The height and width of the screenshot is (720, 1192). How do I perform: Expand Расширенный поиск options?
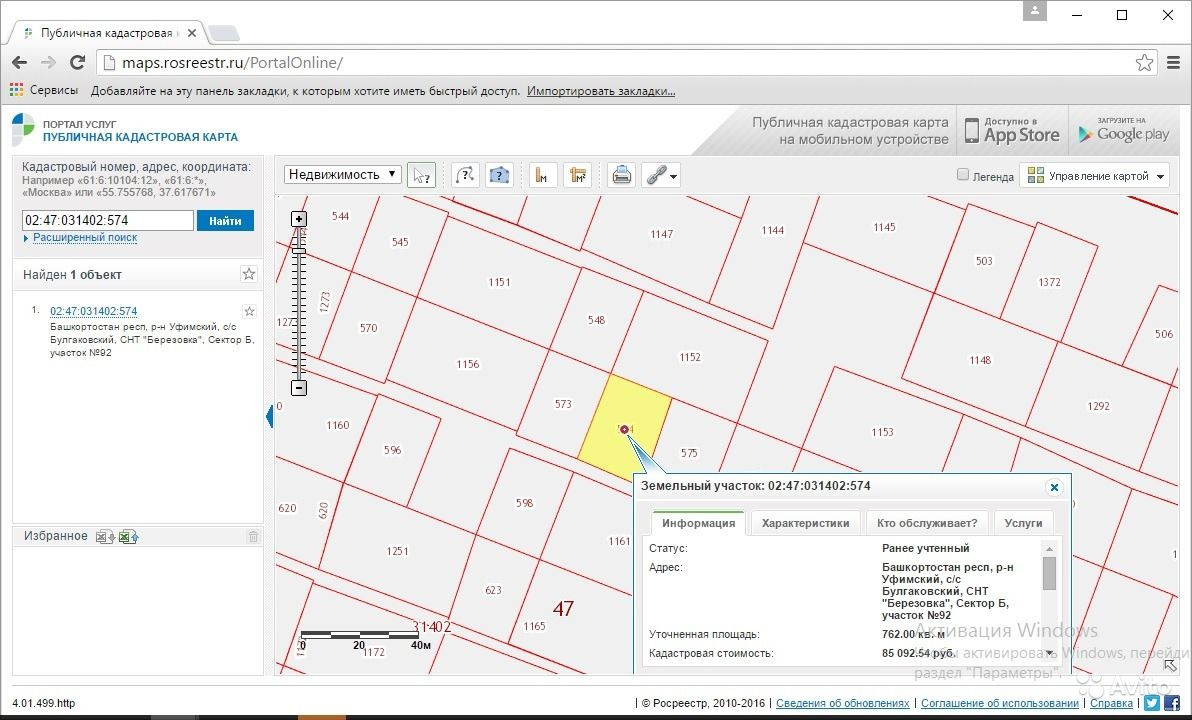click(84, 238)
